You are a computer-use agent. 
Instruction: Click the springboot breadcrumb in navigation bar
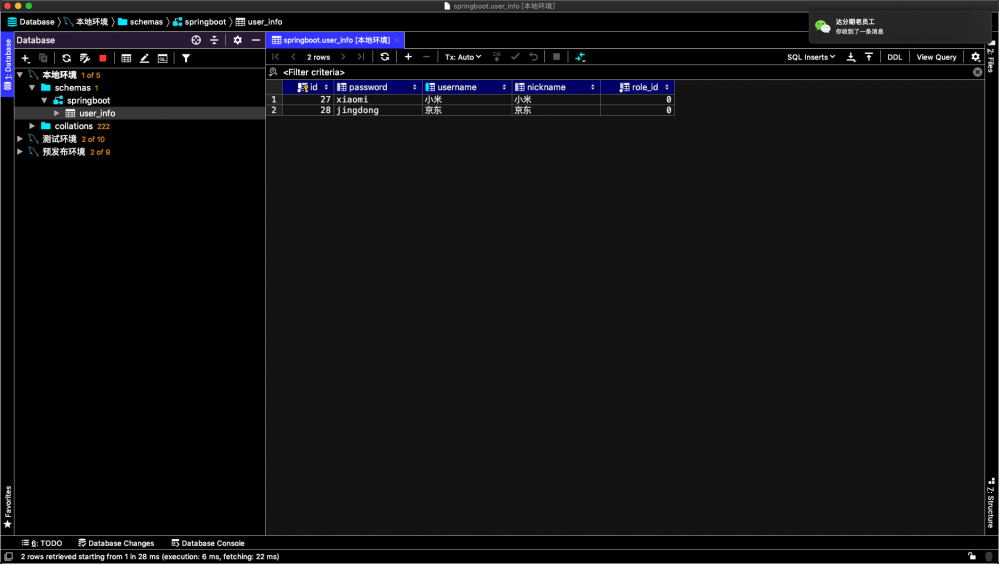[x=200, y=22]
